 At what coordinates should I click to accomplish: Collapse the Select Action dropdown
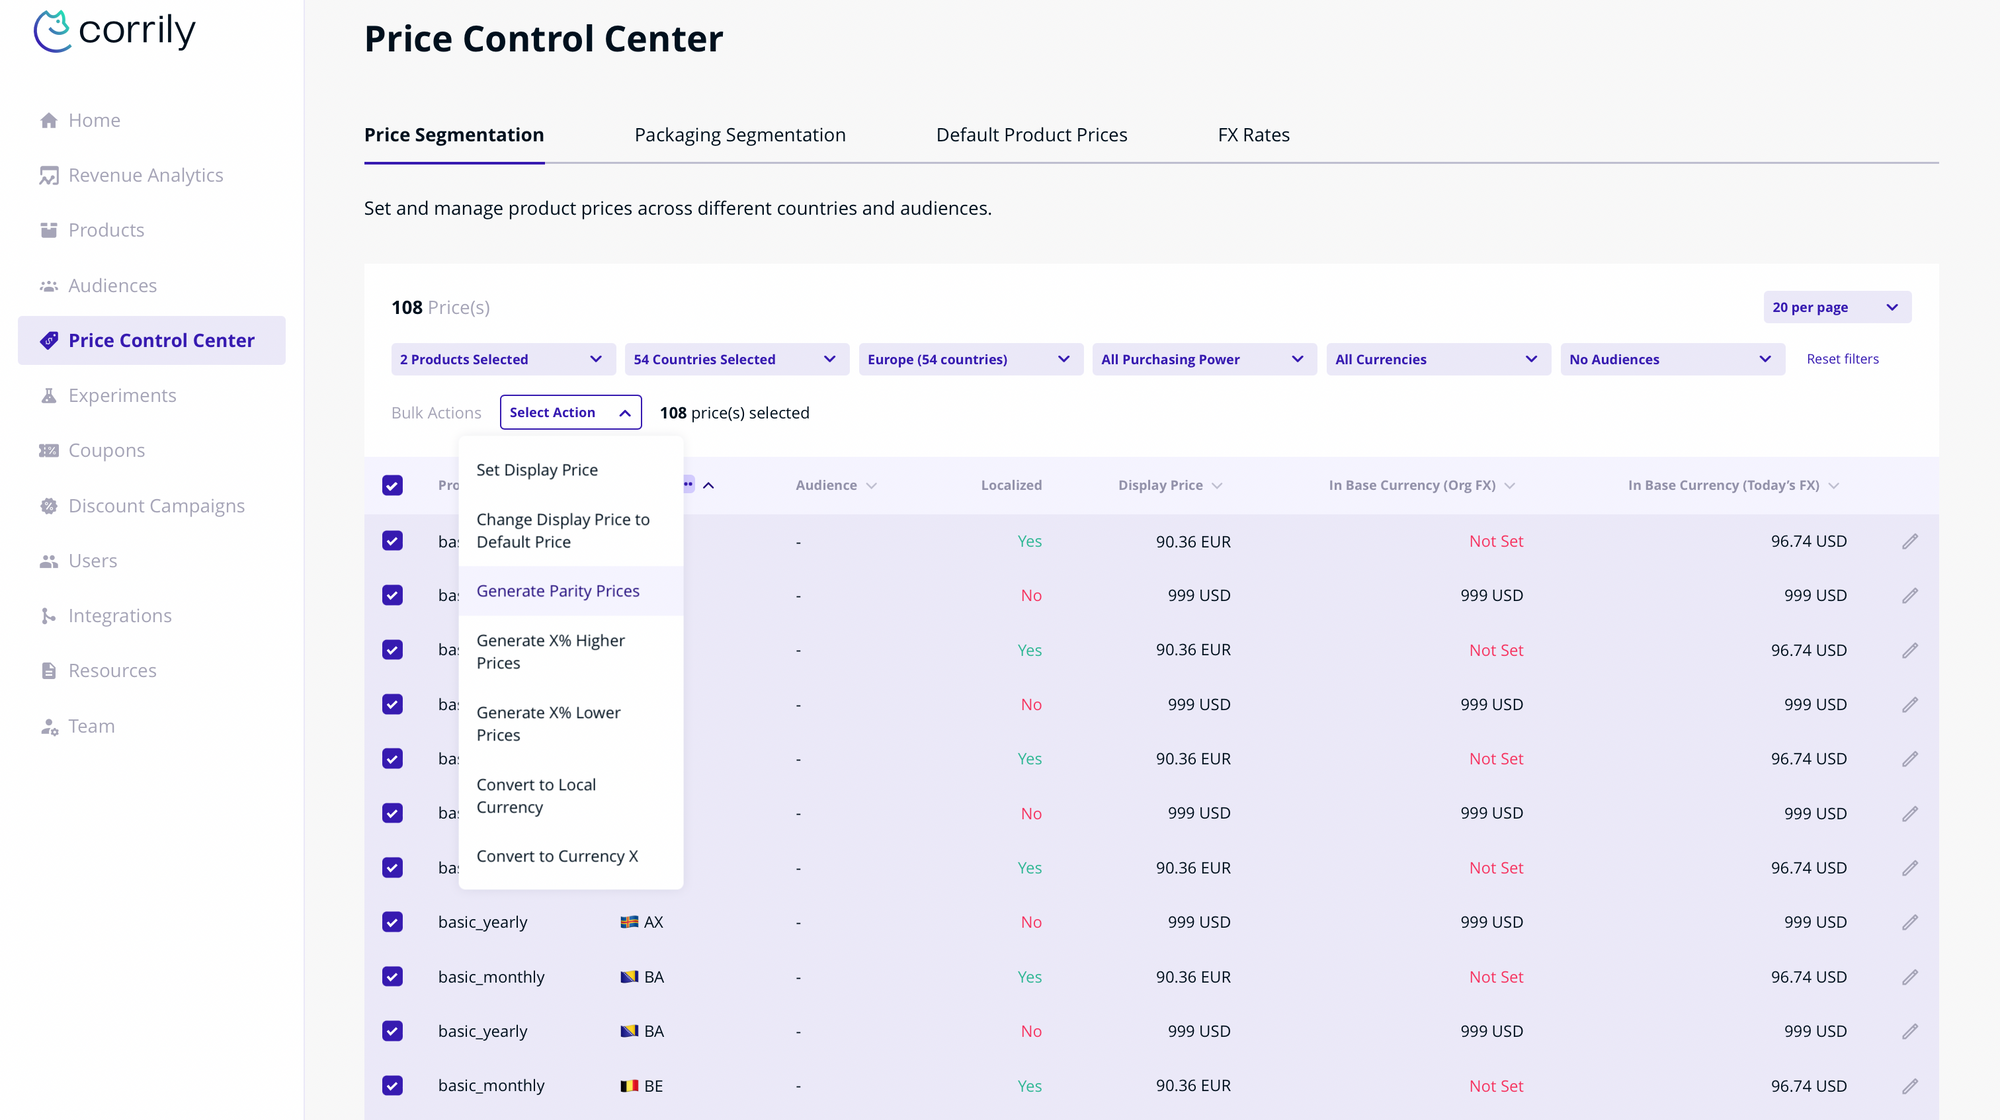coord(571,413)
